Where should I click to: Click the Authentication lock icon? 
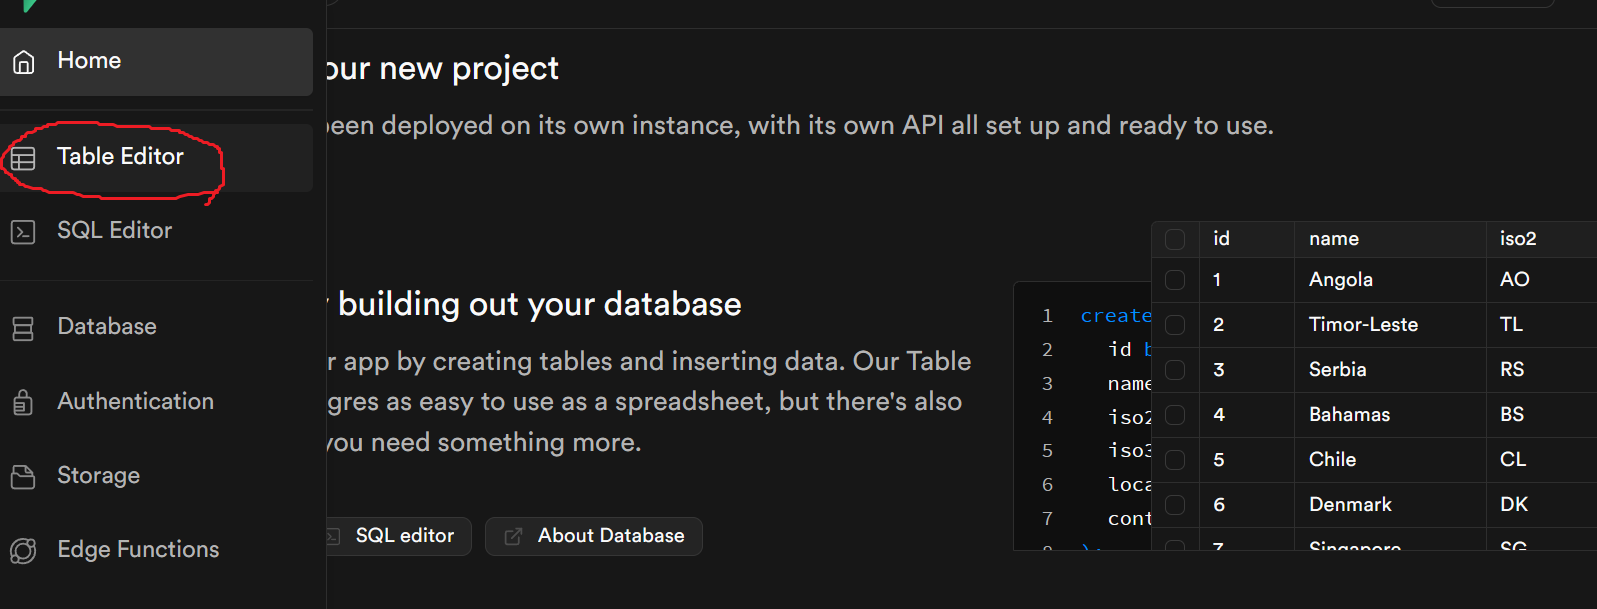click(x=23, y=402)
